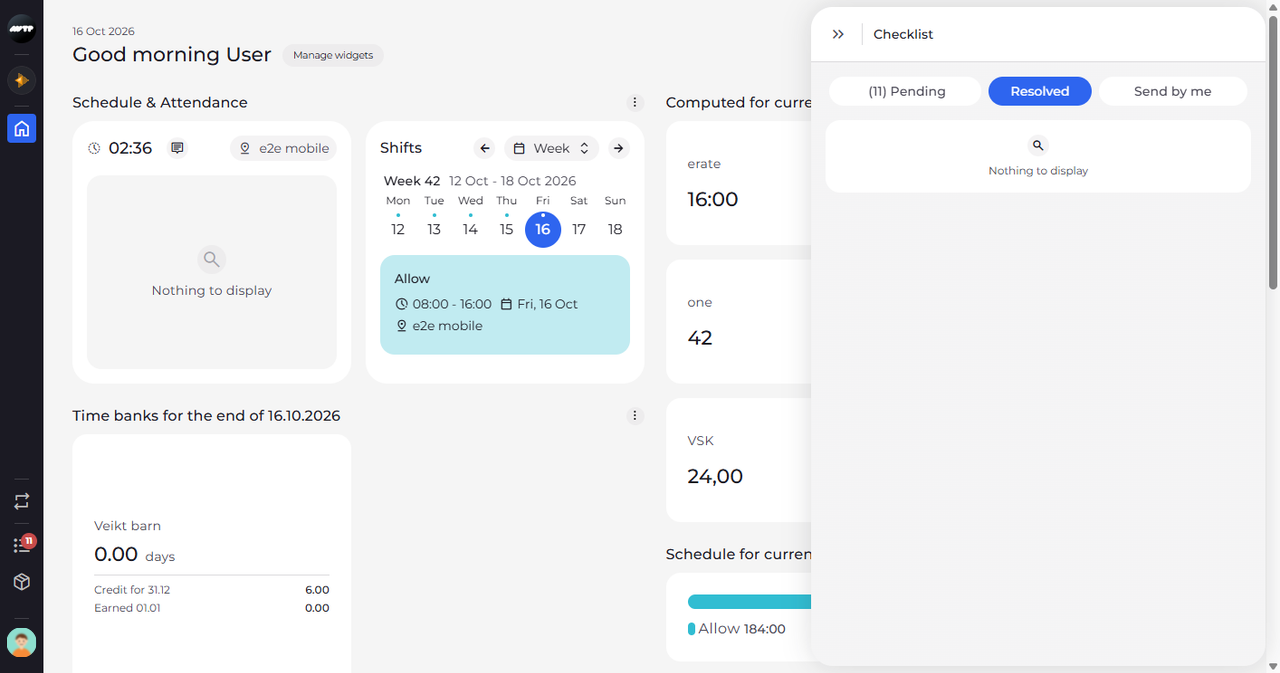Screen dimensions: 1280x673
Task: Open the Allow shift card
Action: (x=505, y=304)
